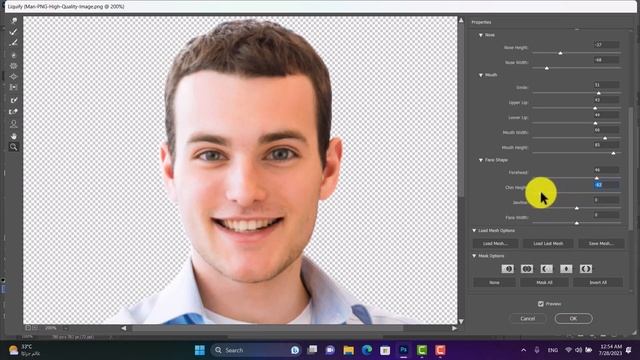Image resolution: width=640 pixels, height=360 pixels.
Task: Select the Face tool
Action: [x=13, y=124]
